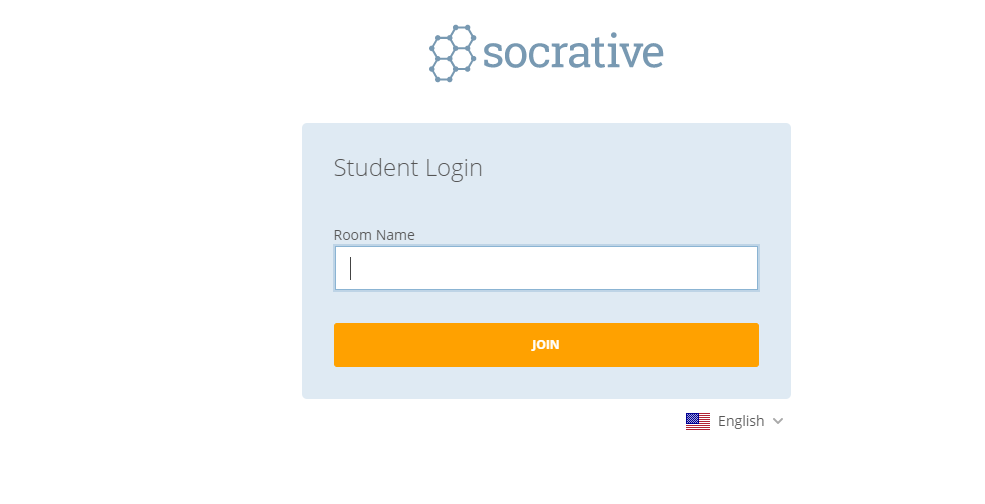The image size is (985, 504).
Task: Expand the language chevron arrow
Action: 778,421
